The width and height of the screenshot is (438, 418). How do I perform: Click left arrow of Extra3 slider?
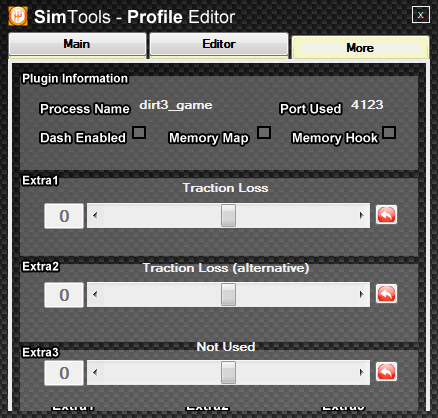(95, 372)
